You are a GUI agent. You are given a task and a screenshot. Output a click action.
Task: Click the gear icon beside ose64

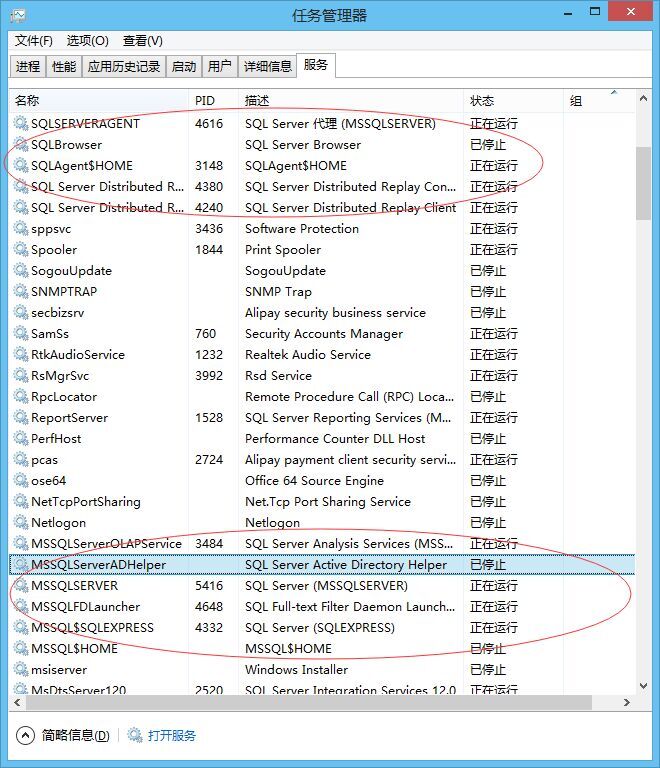pos(21,480)
